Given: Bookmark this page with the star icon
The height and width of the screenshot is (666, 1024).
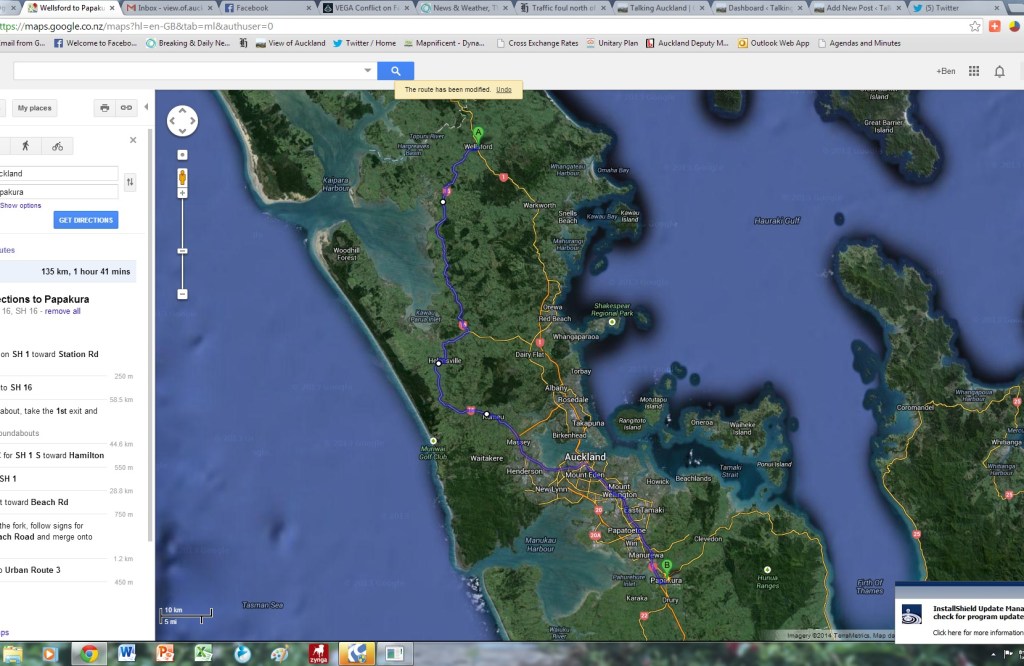Looking at the screenshot, I should 975,26.
